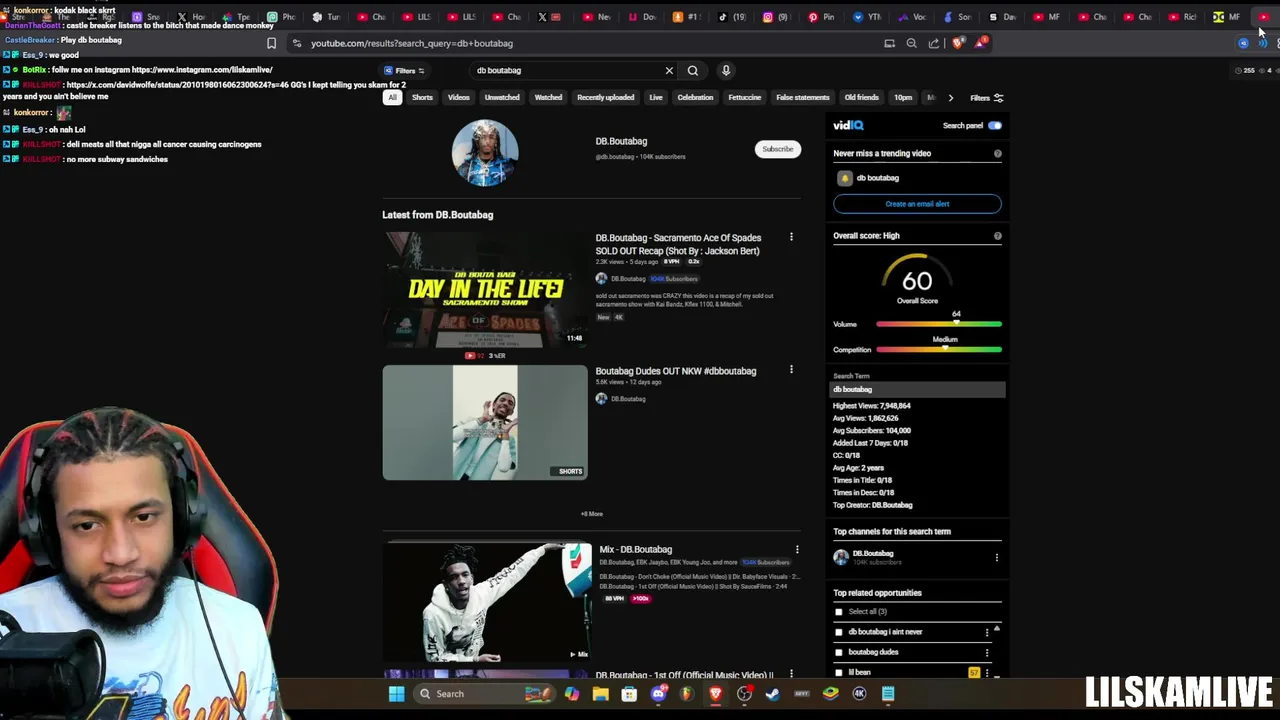
Task: Open DB.Boutabag channel avatar
Action: (485, 153)
